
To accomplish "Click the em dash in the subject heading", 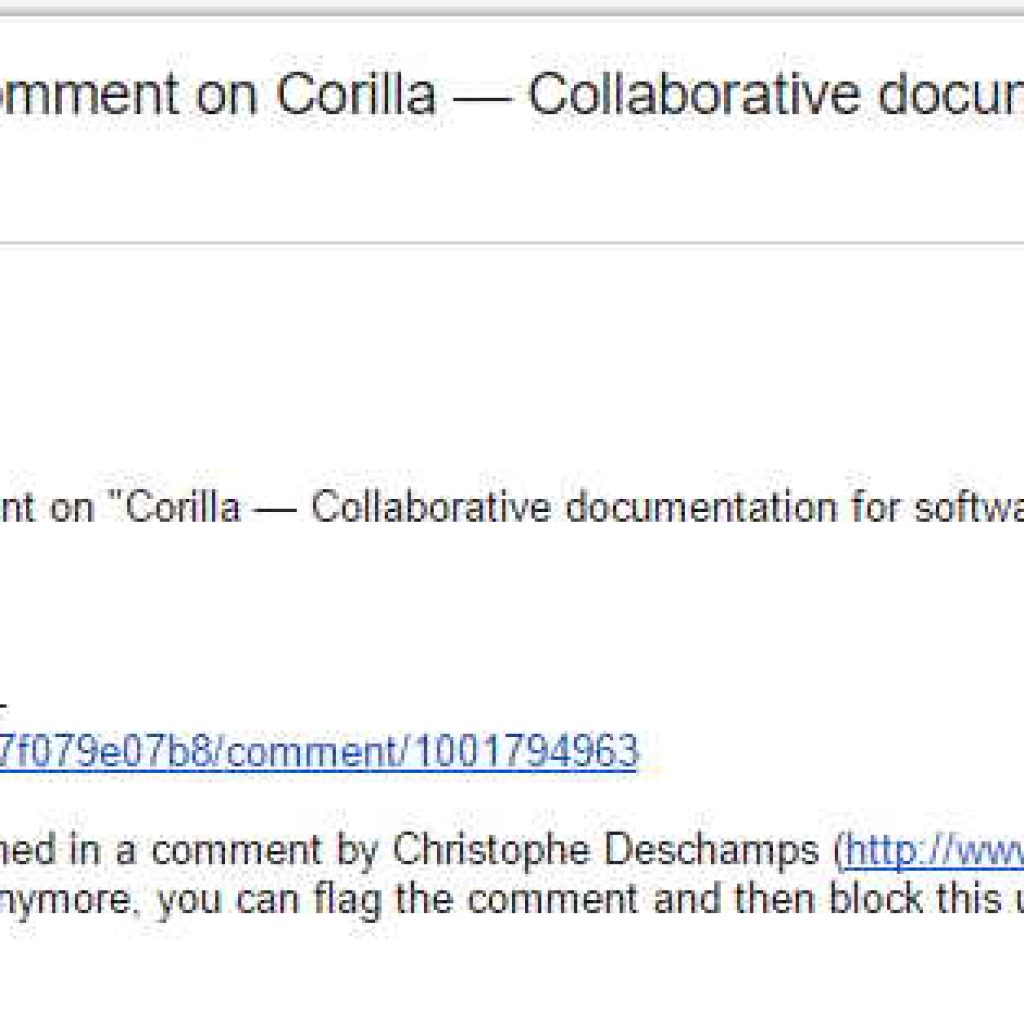I will (x=482, y=98).
